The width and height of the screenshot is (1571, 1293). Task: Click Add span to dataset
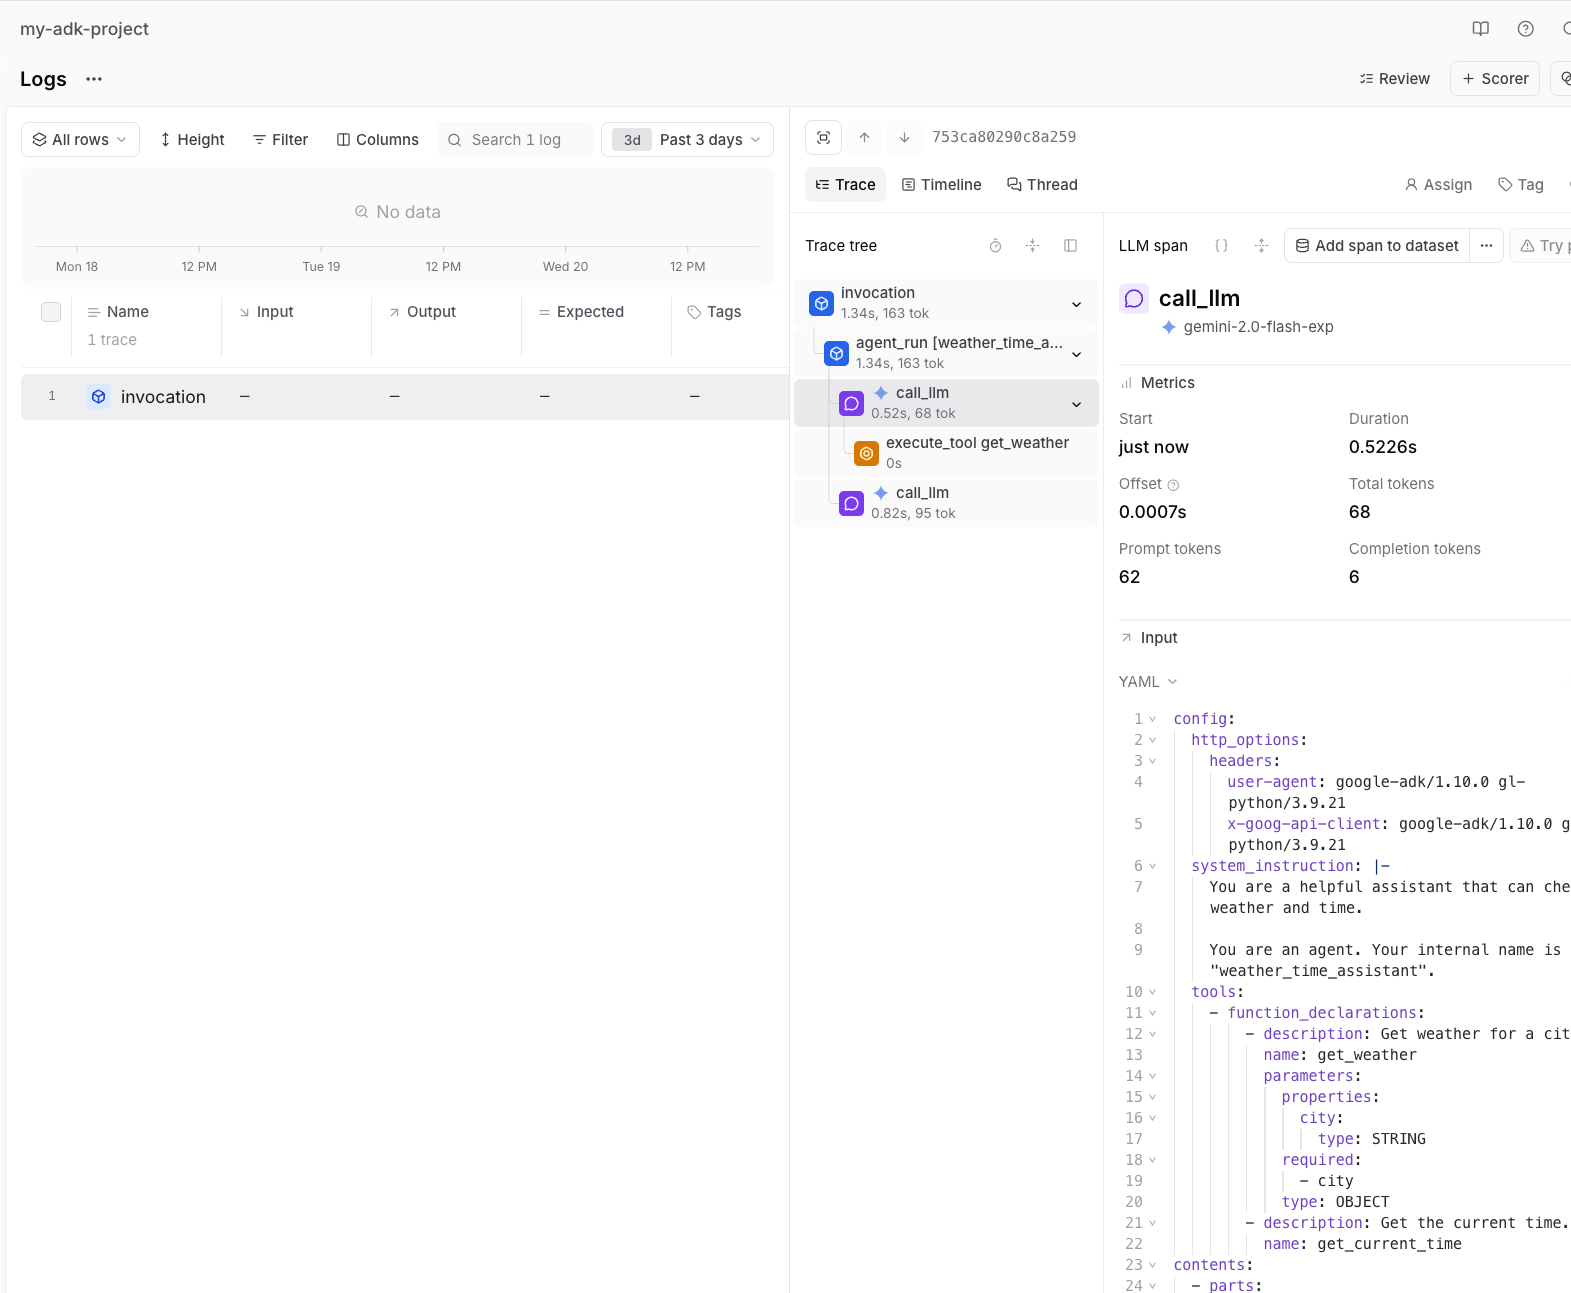click(x=1377, y=246)
